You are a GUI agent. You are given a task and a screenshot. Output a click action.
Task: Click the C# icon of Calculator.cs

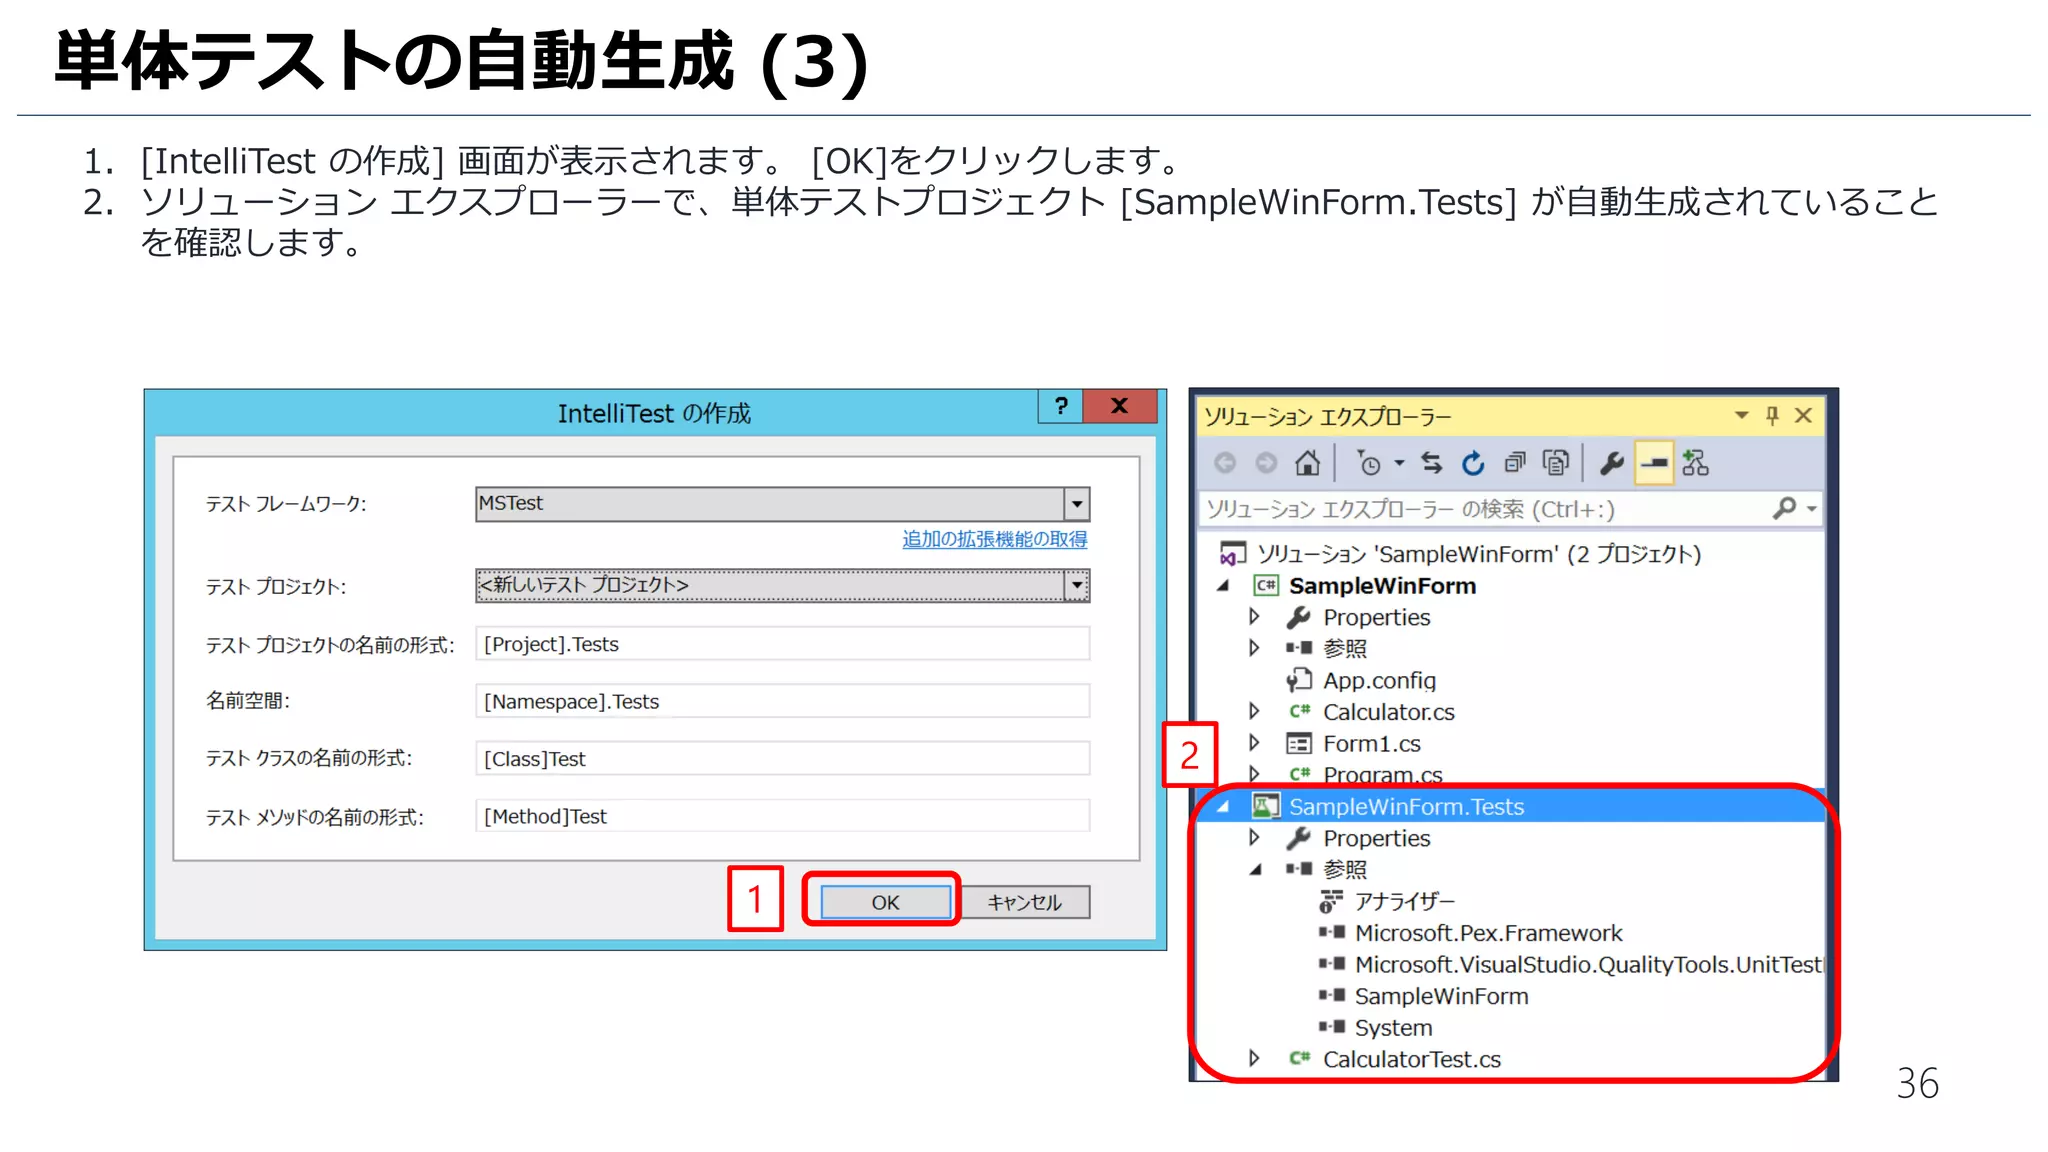1299,711
